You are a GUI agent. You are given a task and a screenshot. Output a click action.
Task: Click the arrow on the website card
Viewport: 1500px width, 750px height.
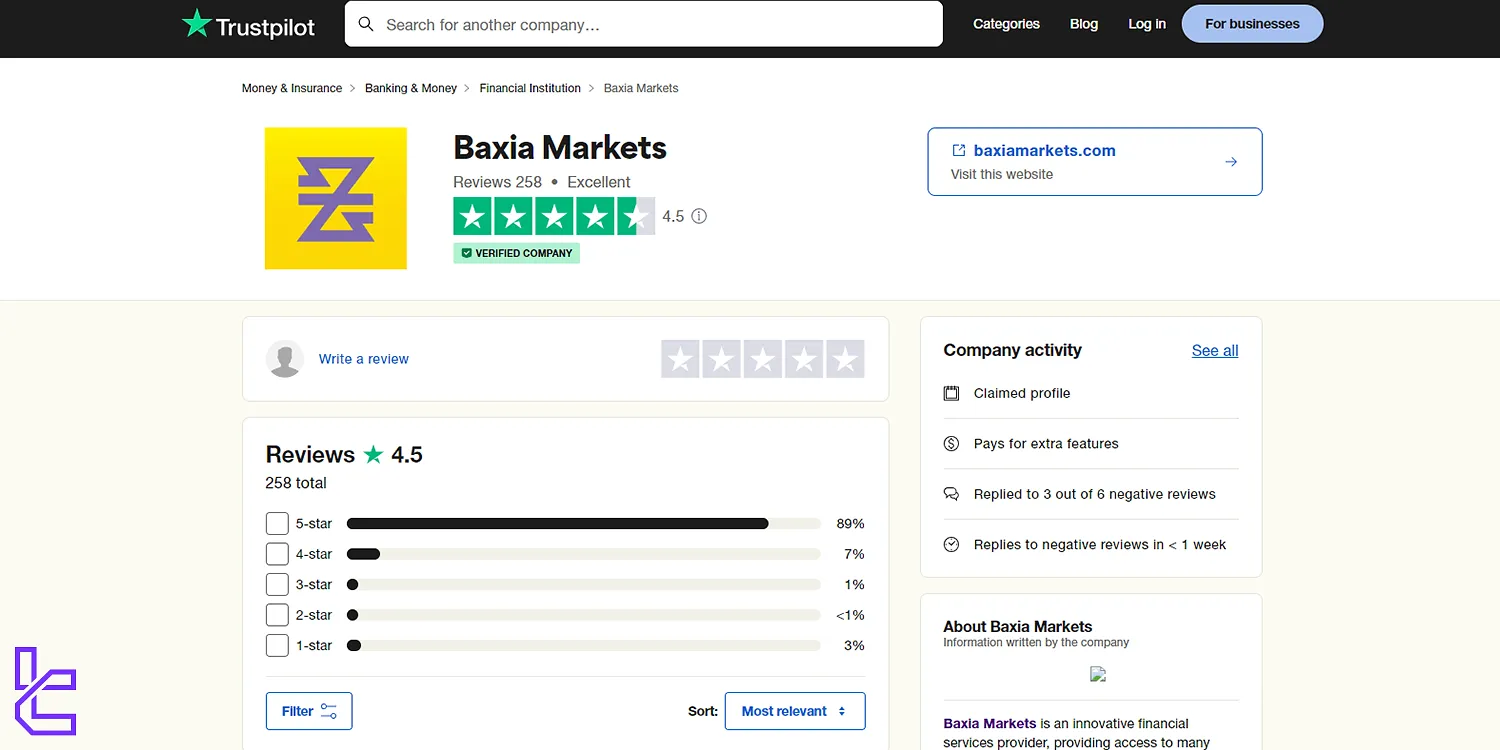point(1231,161)
